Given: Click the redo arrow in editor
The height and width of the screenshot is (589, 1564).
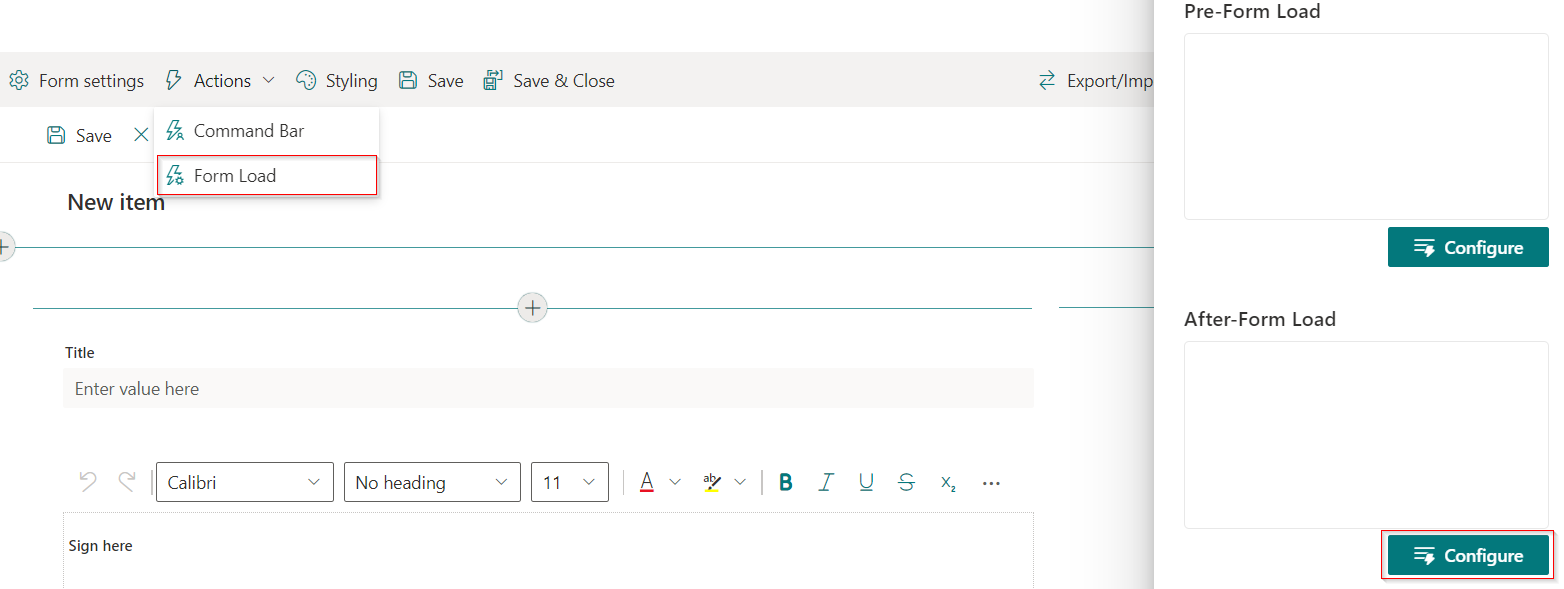Looking at the screenshot, I should 127,482.
